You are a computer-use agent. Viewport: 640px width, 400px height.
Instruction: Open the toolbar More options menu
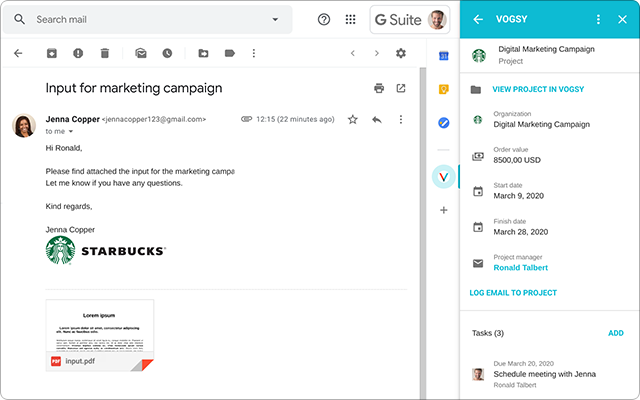pos(254,53)
